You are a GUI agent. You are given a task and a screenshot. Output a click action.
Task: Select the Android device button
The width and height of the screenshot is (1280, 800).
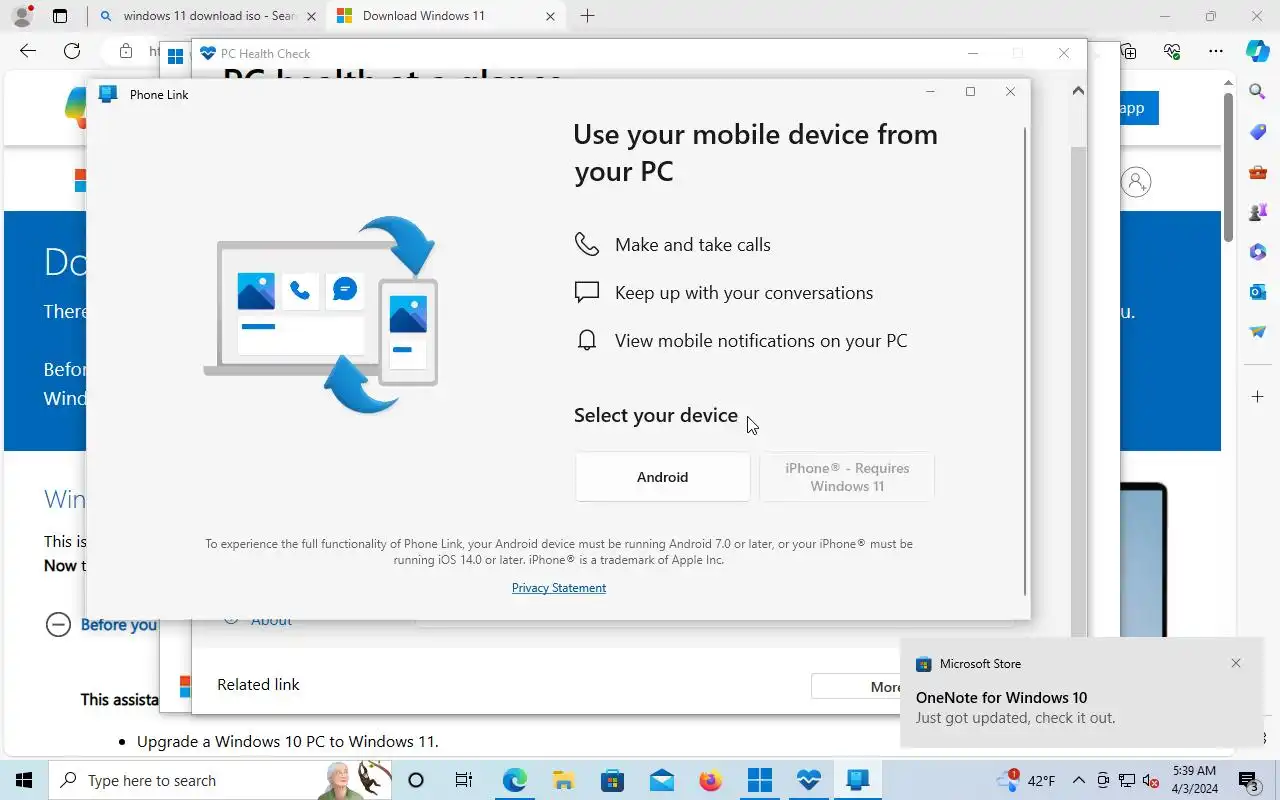pyautogui.click(x=662, y=477)
